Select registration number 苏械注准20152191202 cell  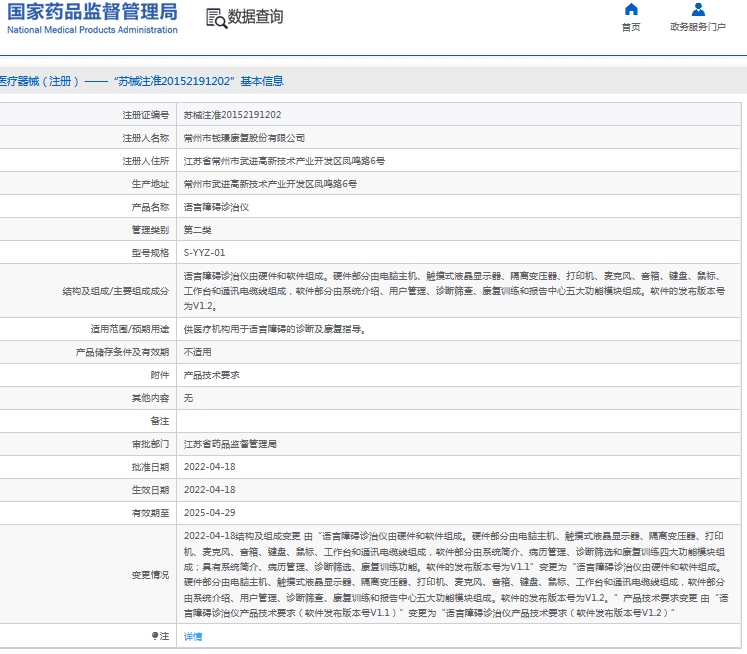click(x=232, y=115)
